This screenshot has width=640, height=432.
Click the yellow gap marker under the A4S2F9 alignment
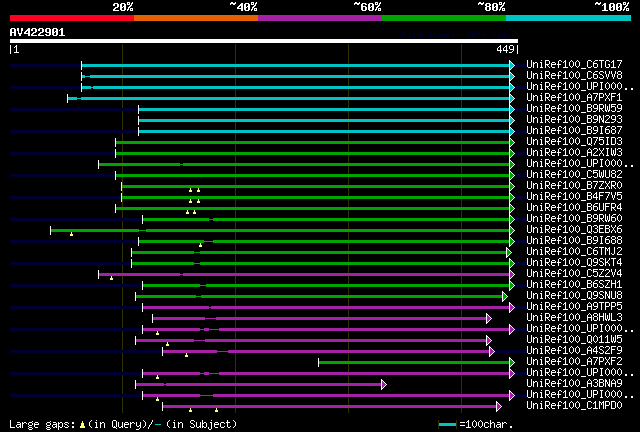coord(187,355)
